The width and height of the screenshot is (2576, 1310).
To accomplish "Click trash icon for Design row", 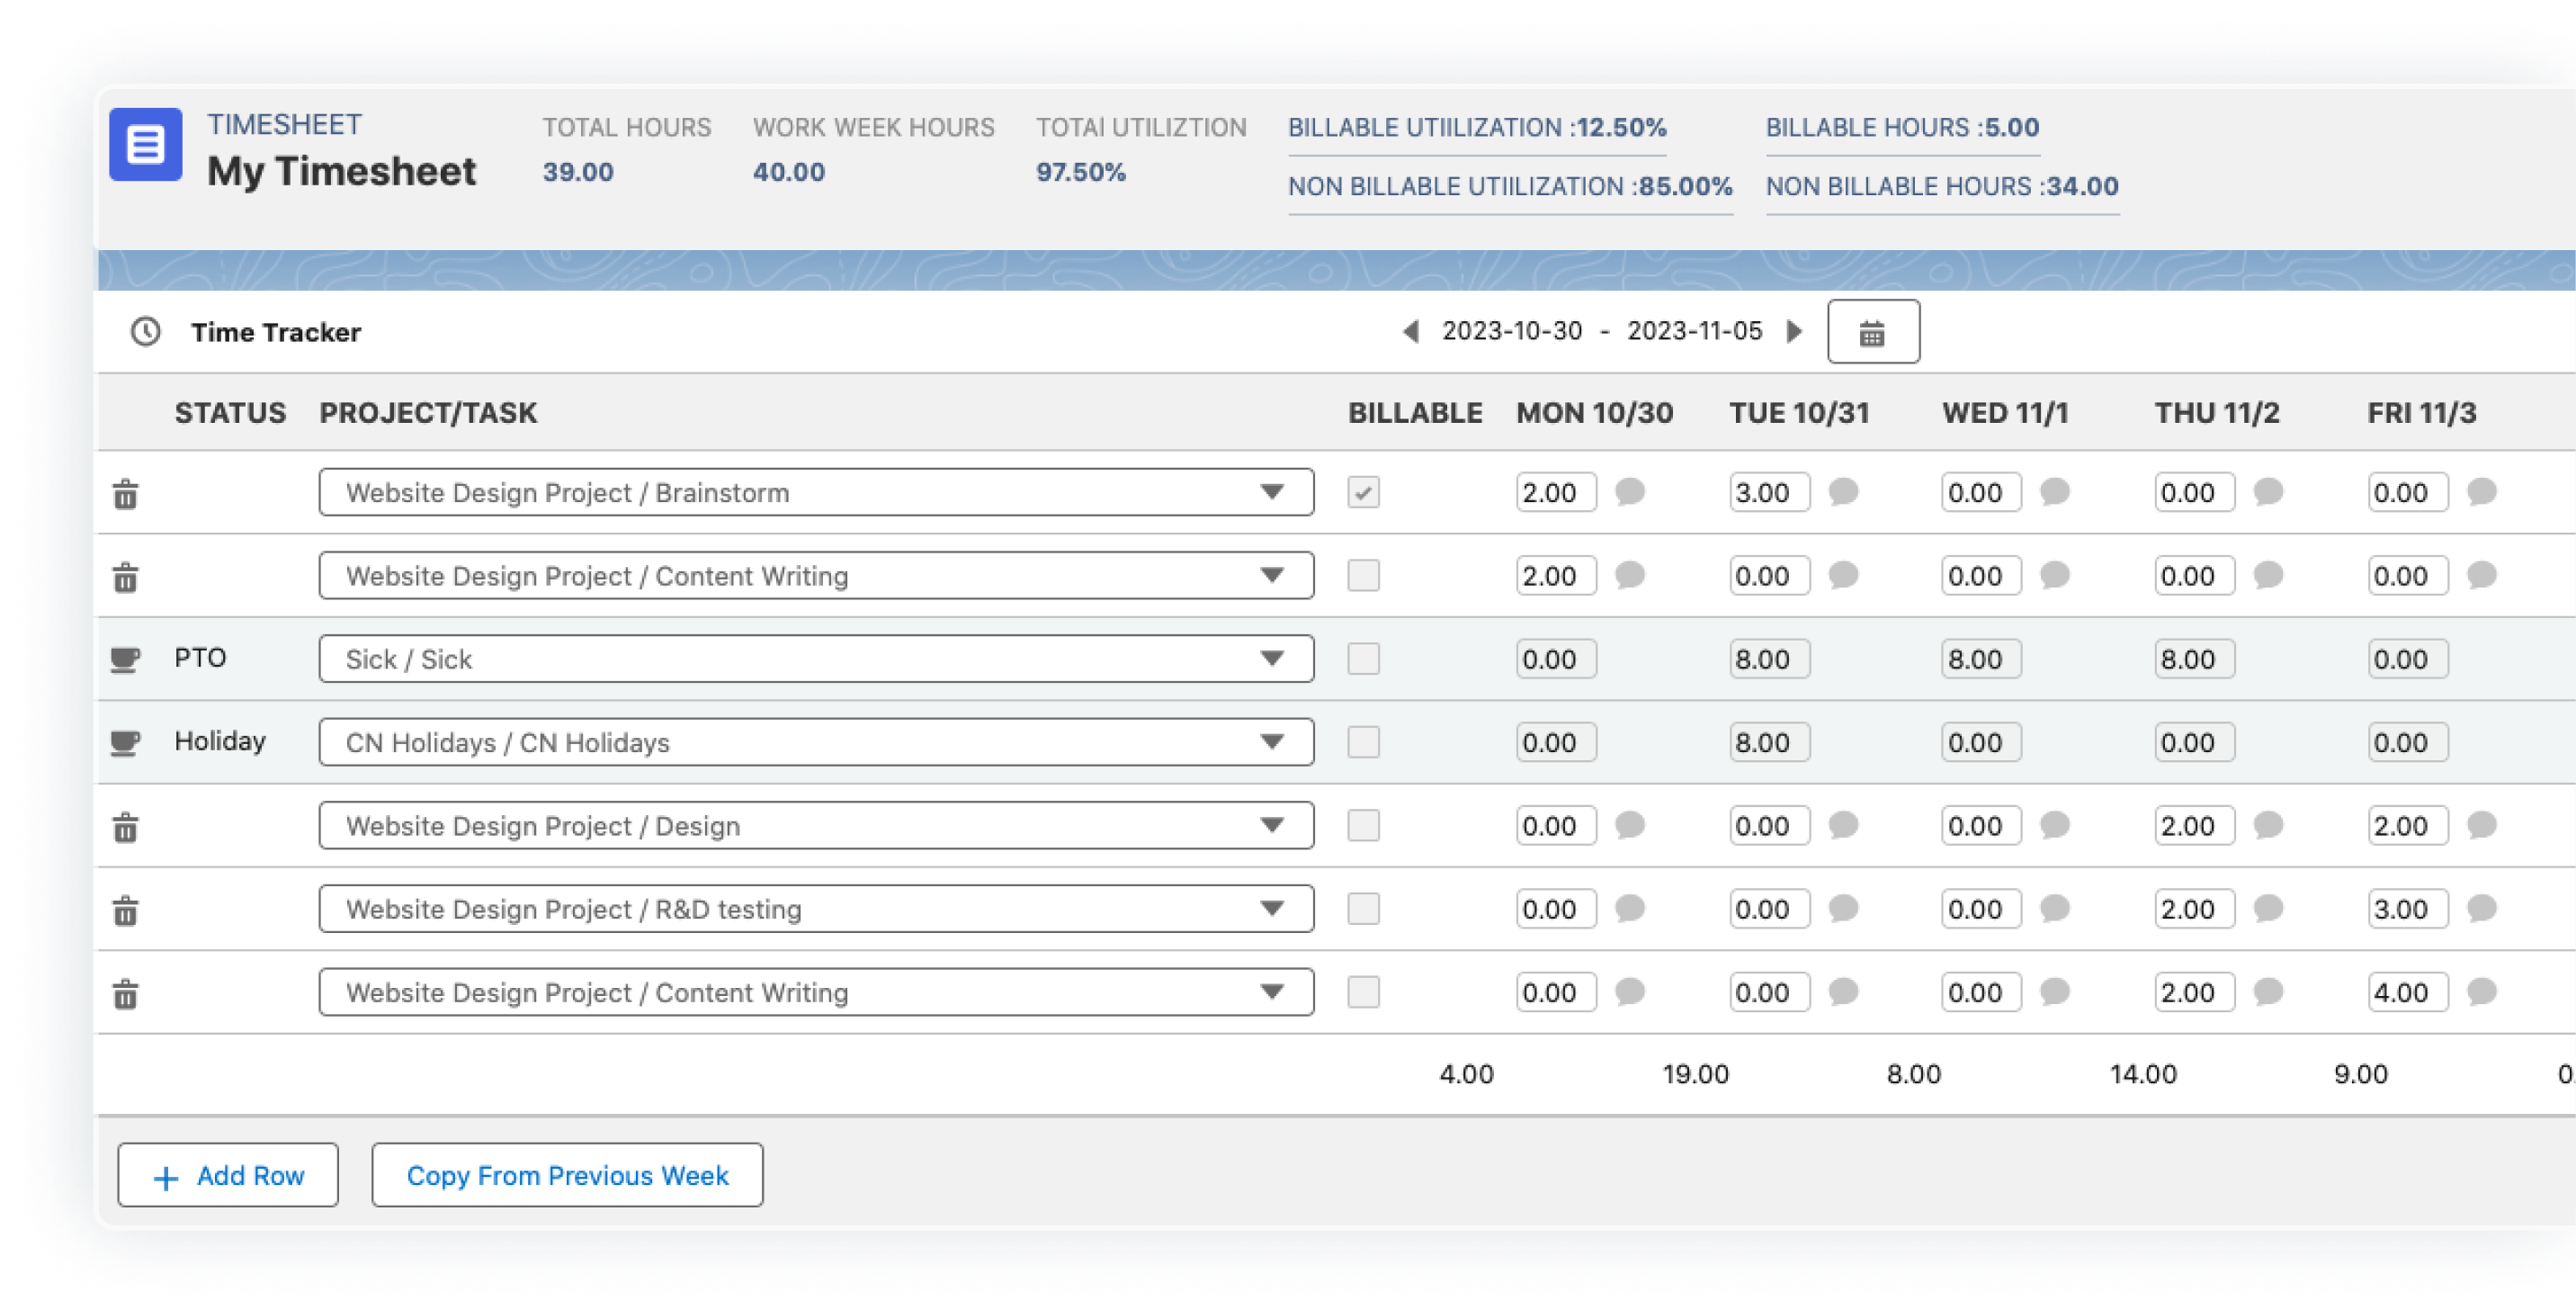I will pos(125,828).
